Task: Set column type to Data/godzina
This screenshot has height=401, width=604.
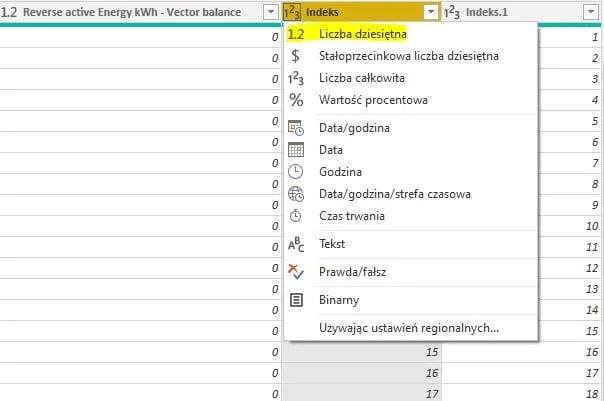Action: pos(411,128)
